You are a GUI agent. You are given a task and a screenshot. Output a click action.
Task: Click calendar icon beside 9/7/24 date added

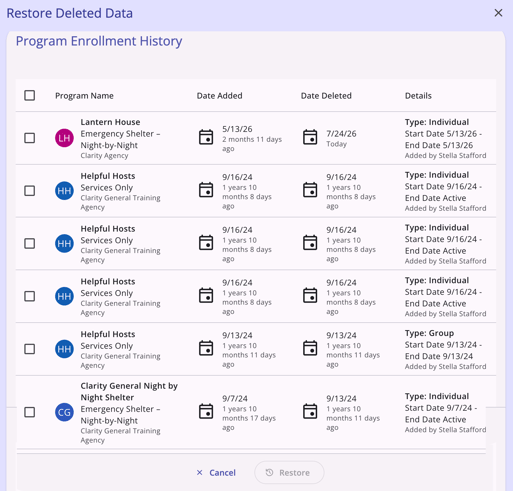[x=206, y=411]
